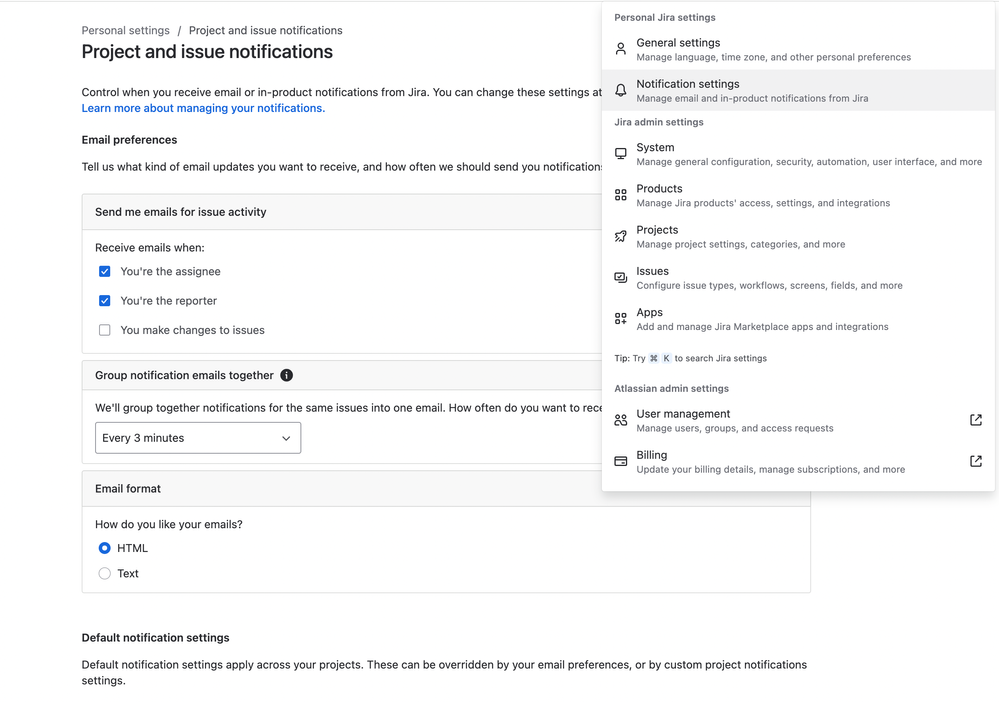This screenshot has width=999, height=702.
Task: Click the Notification settings bell icon
Action: tap(621, 90)
